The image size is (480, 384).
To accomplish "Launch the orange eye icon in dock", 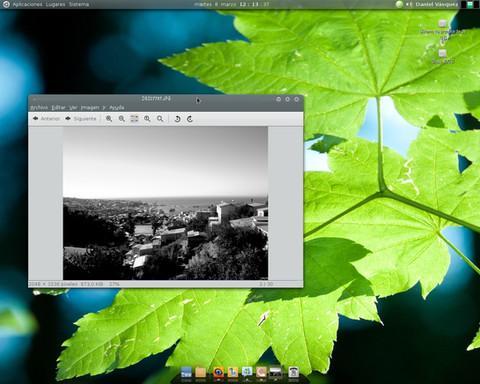I will point(218,372).
